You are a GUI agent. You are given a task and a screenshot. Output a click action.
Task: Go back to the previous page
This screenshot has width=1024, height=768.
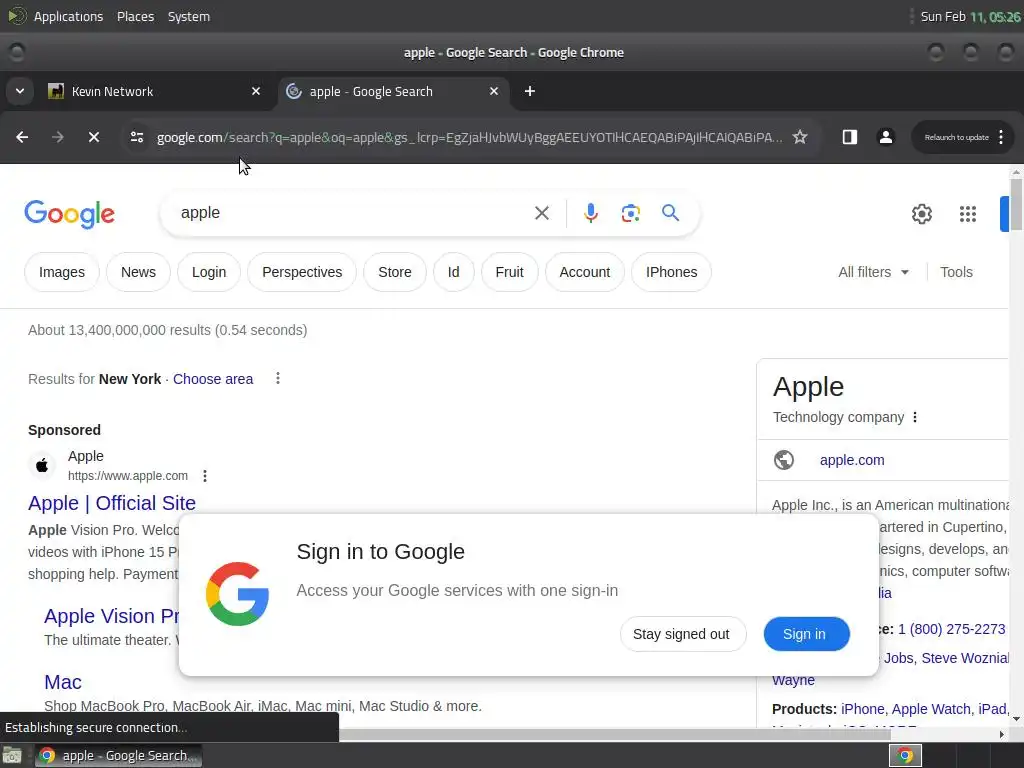pos(22,137)
